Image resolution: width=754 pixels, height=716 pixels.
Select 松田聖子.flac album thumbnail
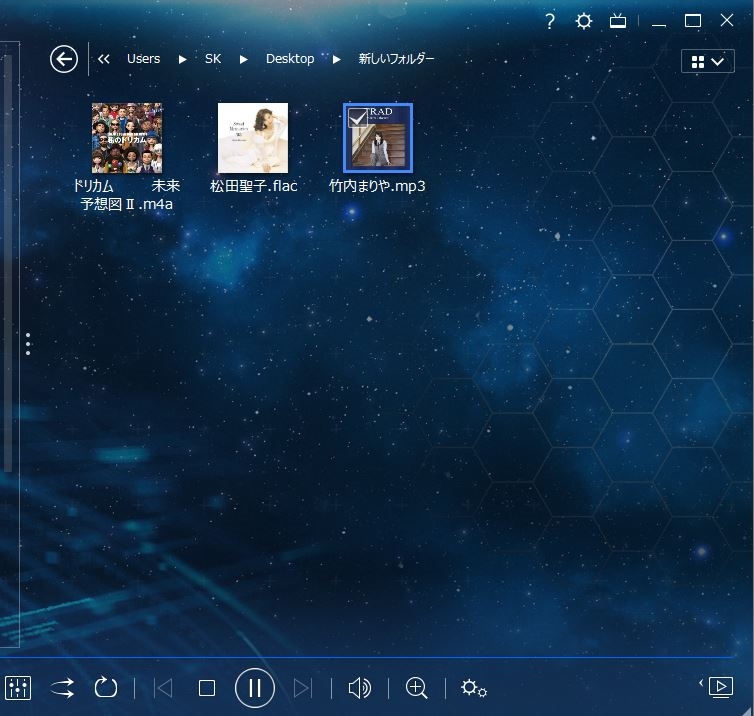pos(253,138)
